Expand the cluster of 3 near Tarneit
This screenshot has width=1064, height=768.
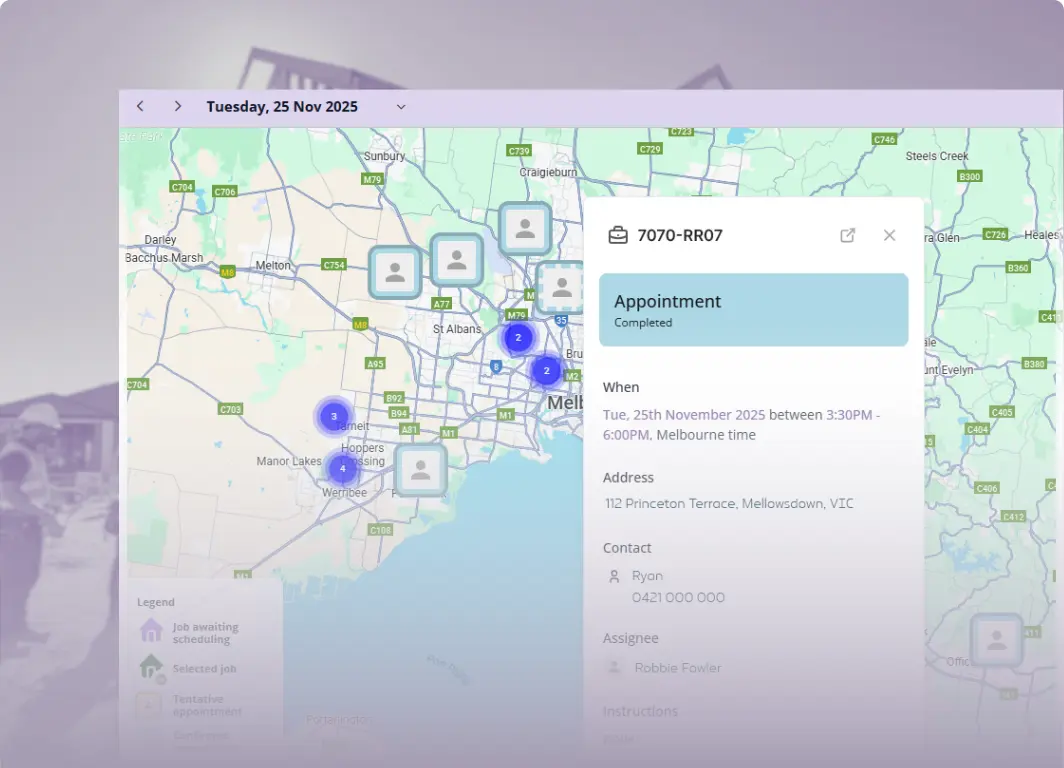tap(334, 416)
